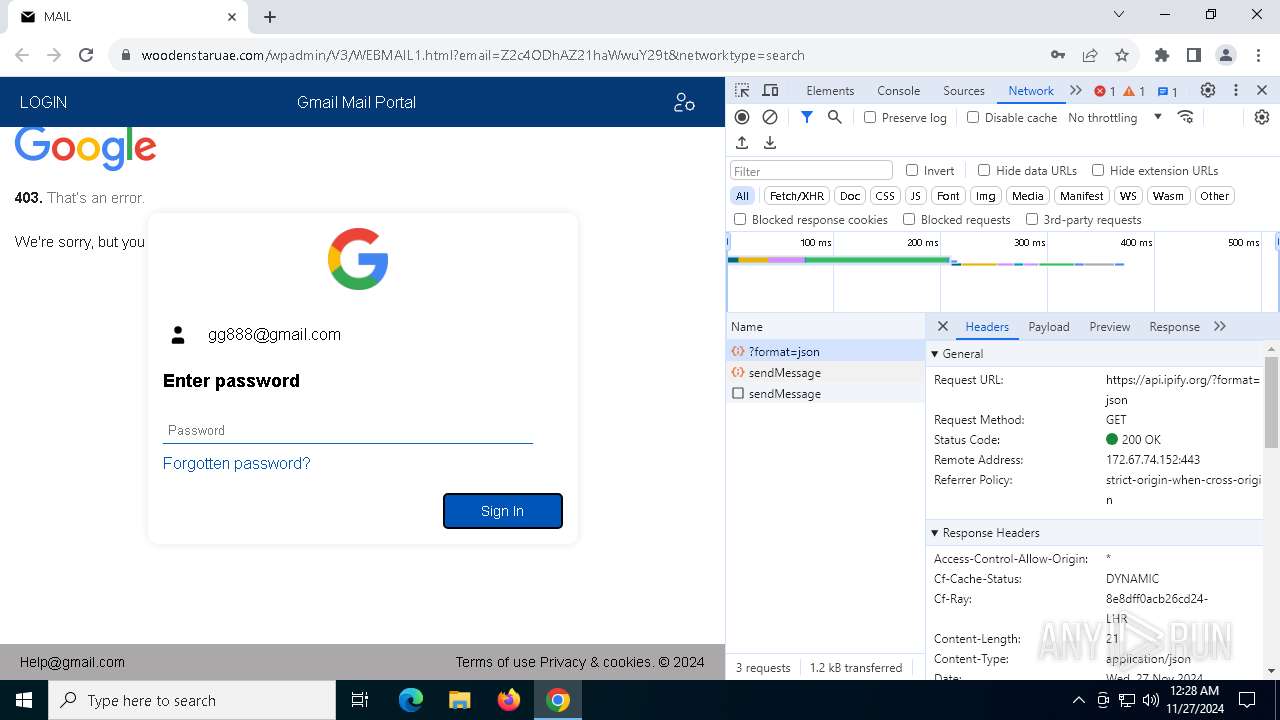Open the Response tab
1280x720 pixels.
1174,326
